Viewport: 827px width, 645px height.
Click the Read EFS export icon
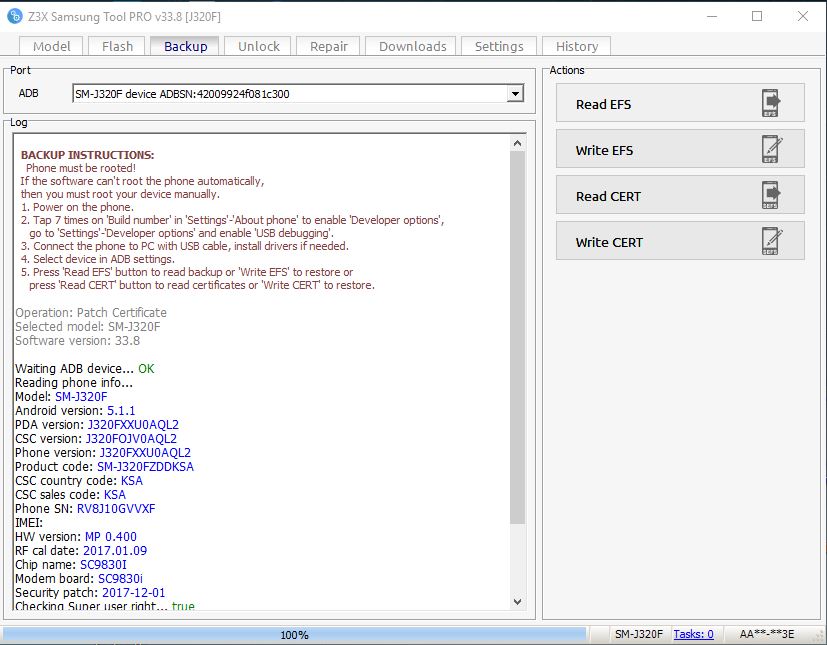[x=771, y=103]
